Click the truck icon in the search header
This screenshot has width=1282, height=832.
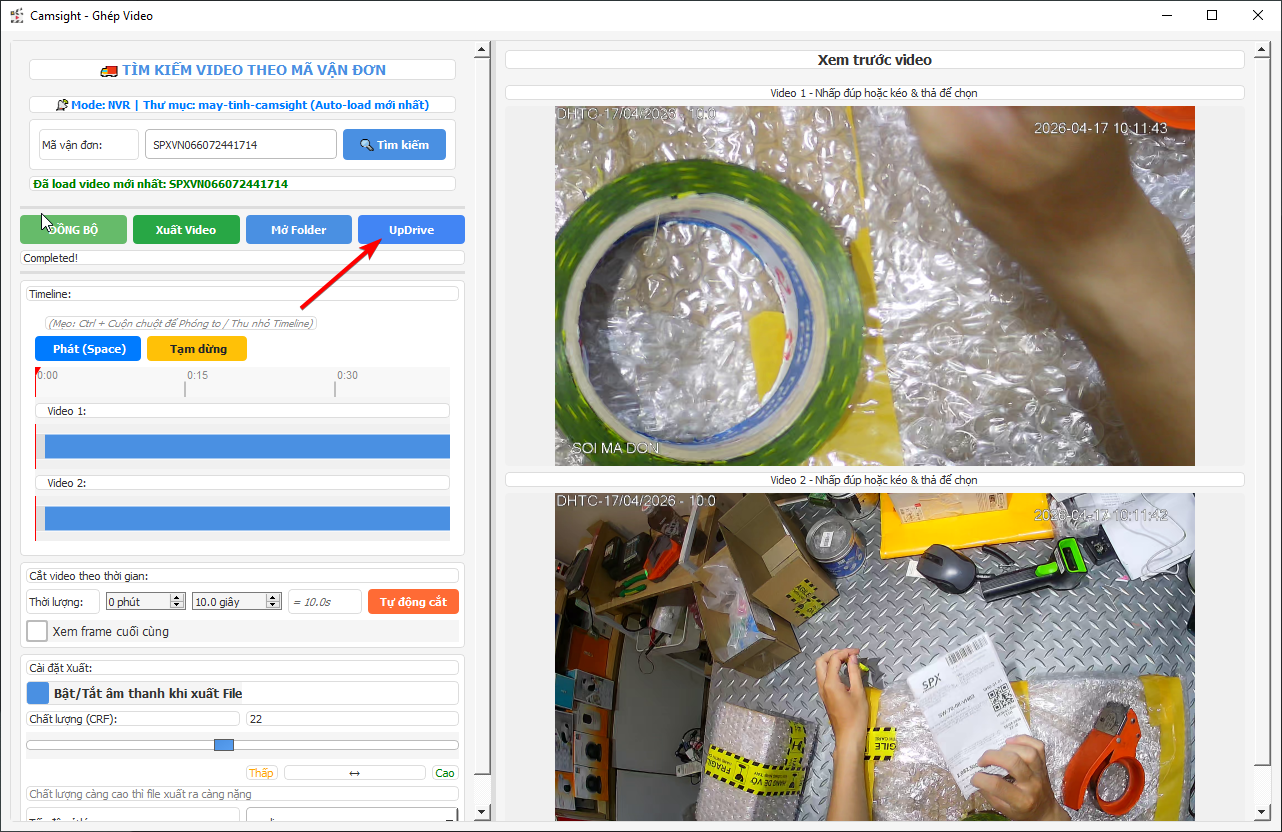pos(109,70)
